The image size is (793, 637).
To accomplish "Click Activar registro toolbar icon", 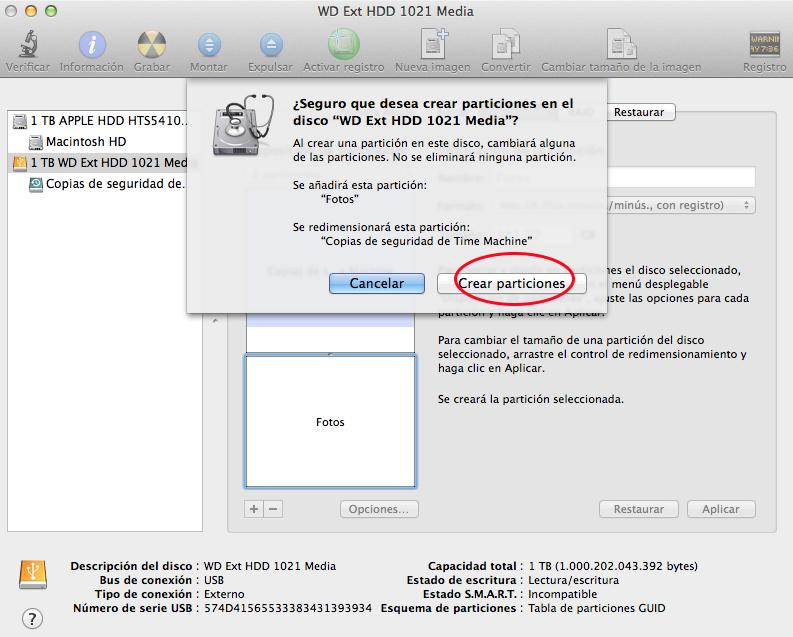I will (343, 46).
